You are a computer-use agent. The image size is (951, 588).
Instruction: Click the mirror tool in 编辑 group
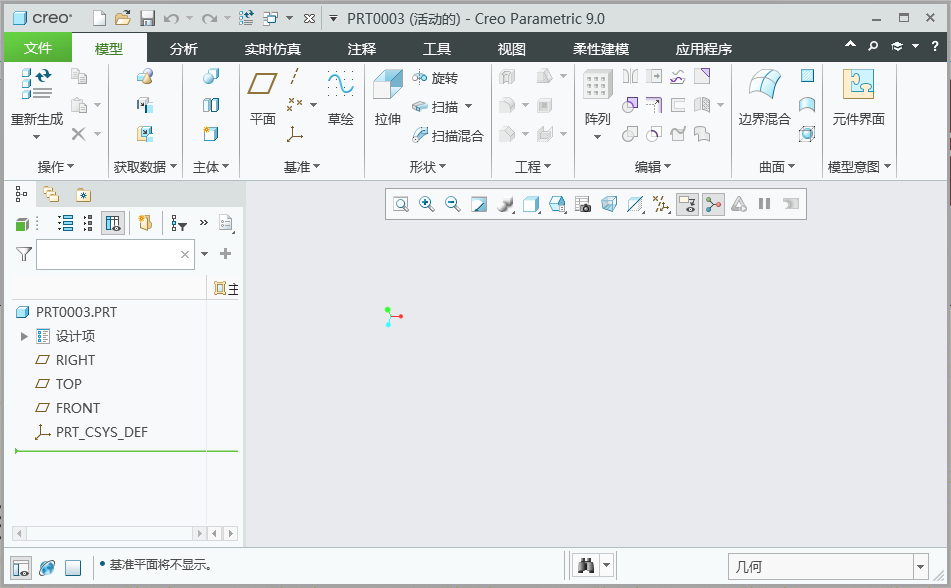pyautogui.click(x=630, y=76)
